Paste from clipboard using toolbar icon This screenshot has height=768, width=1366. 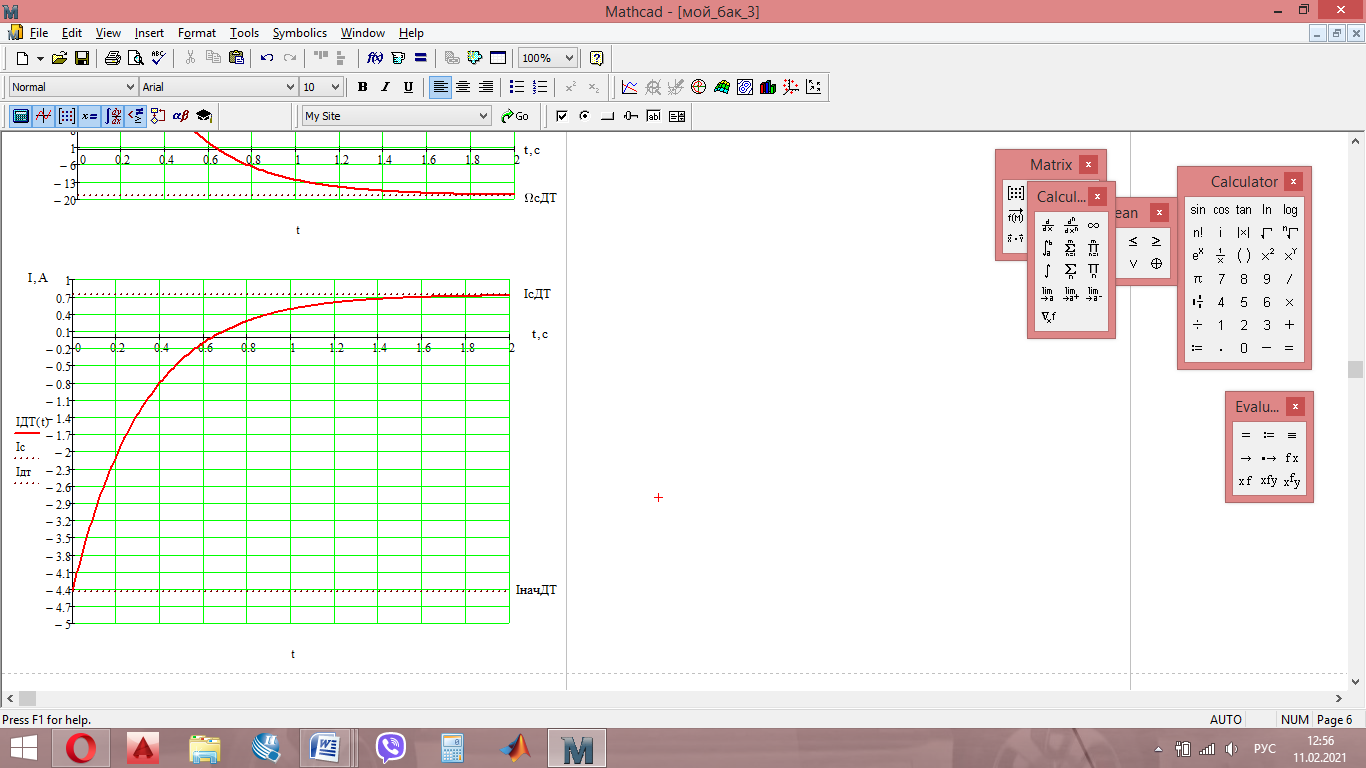point(235,58)
